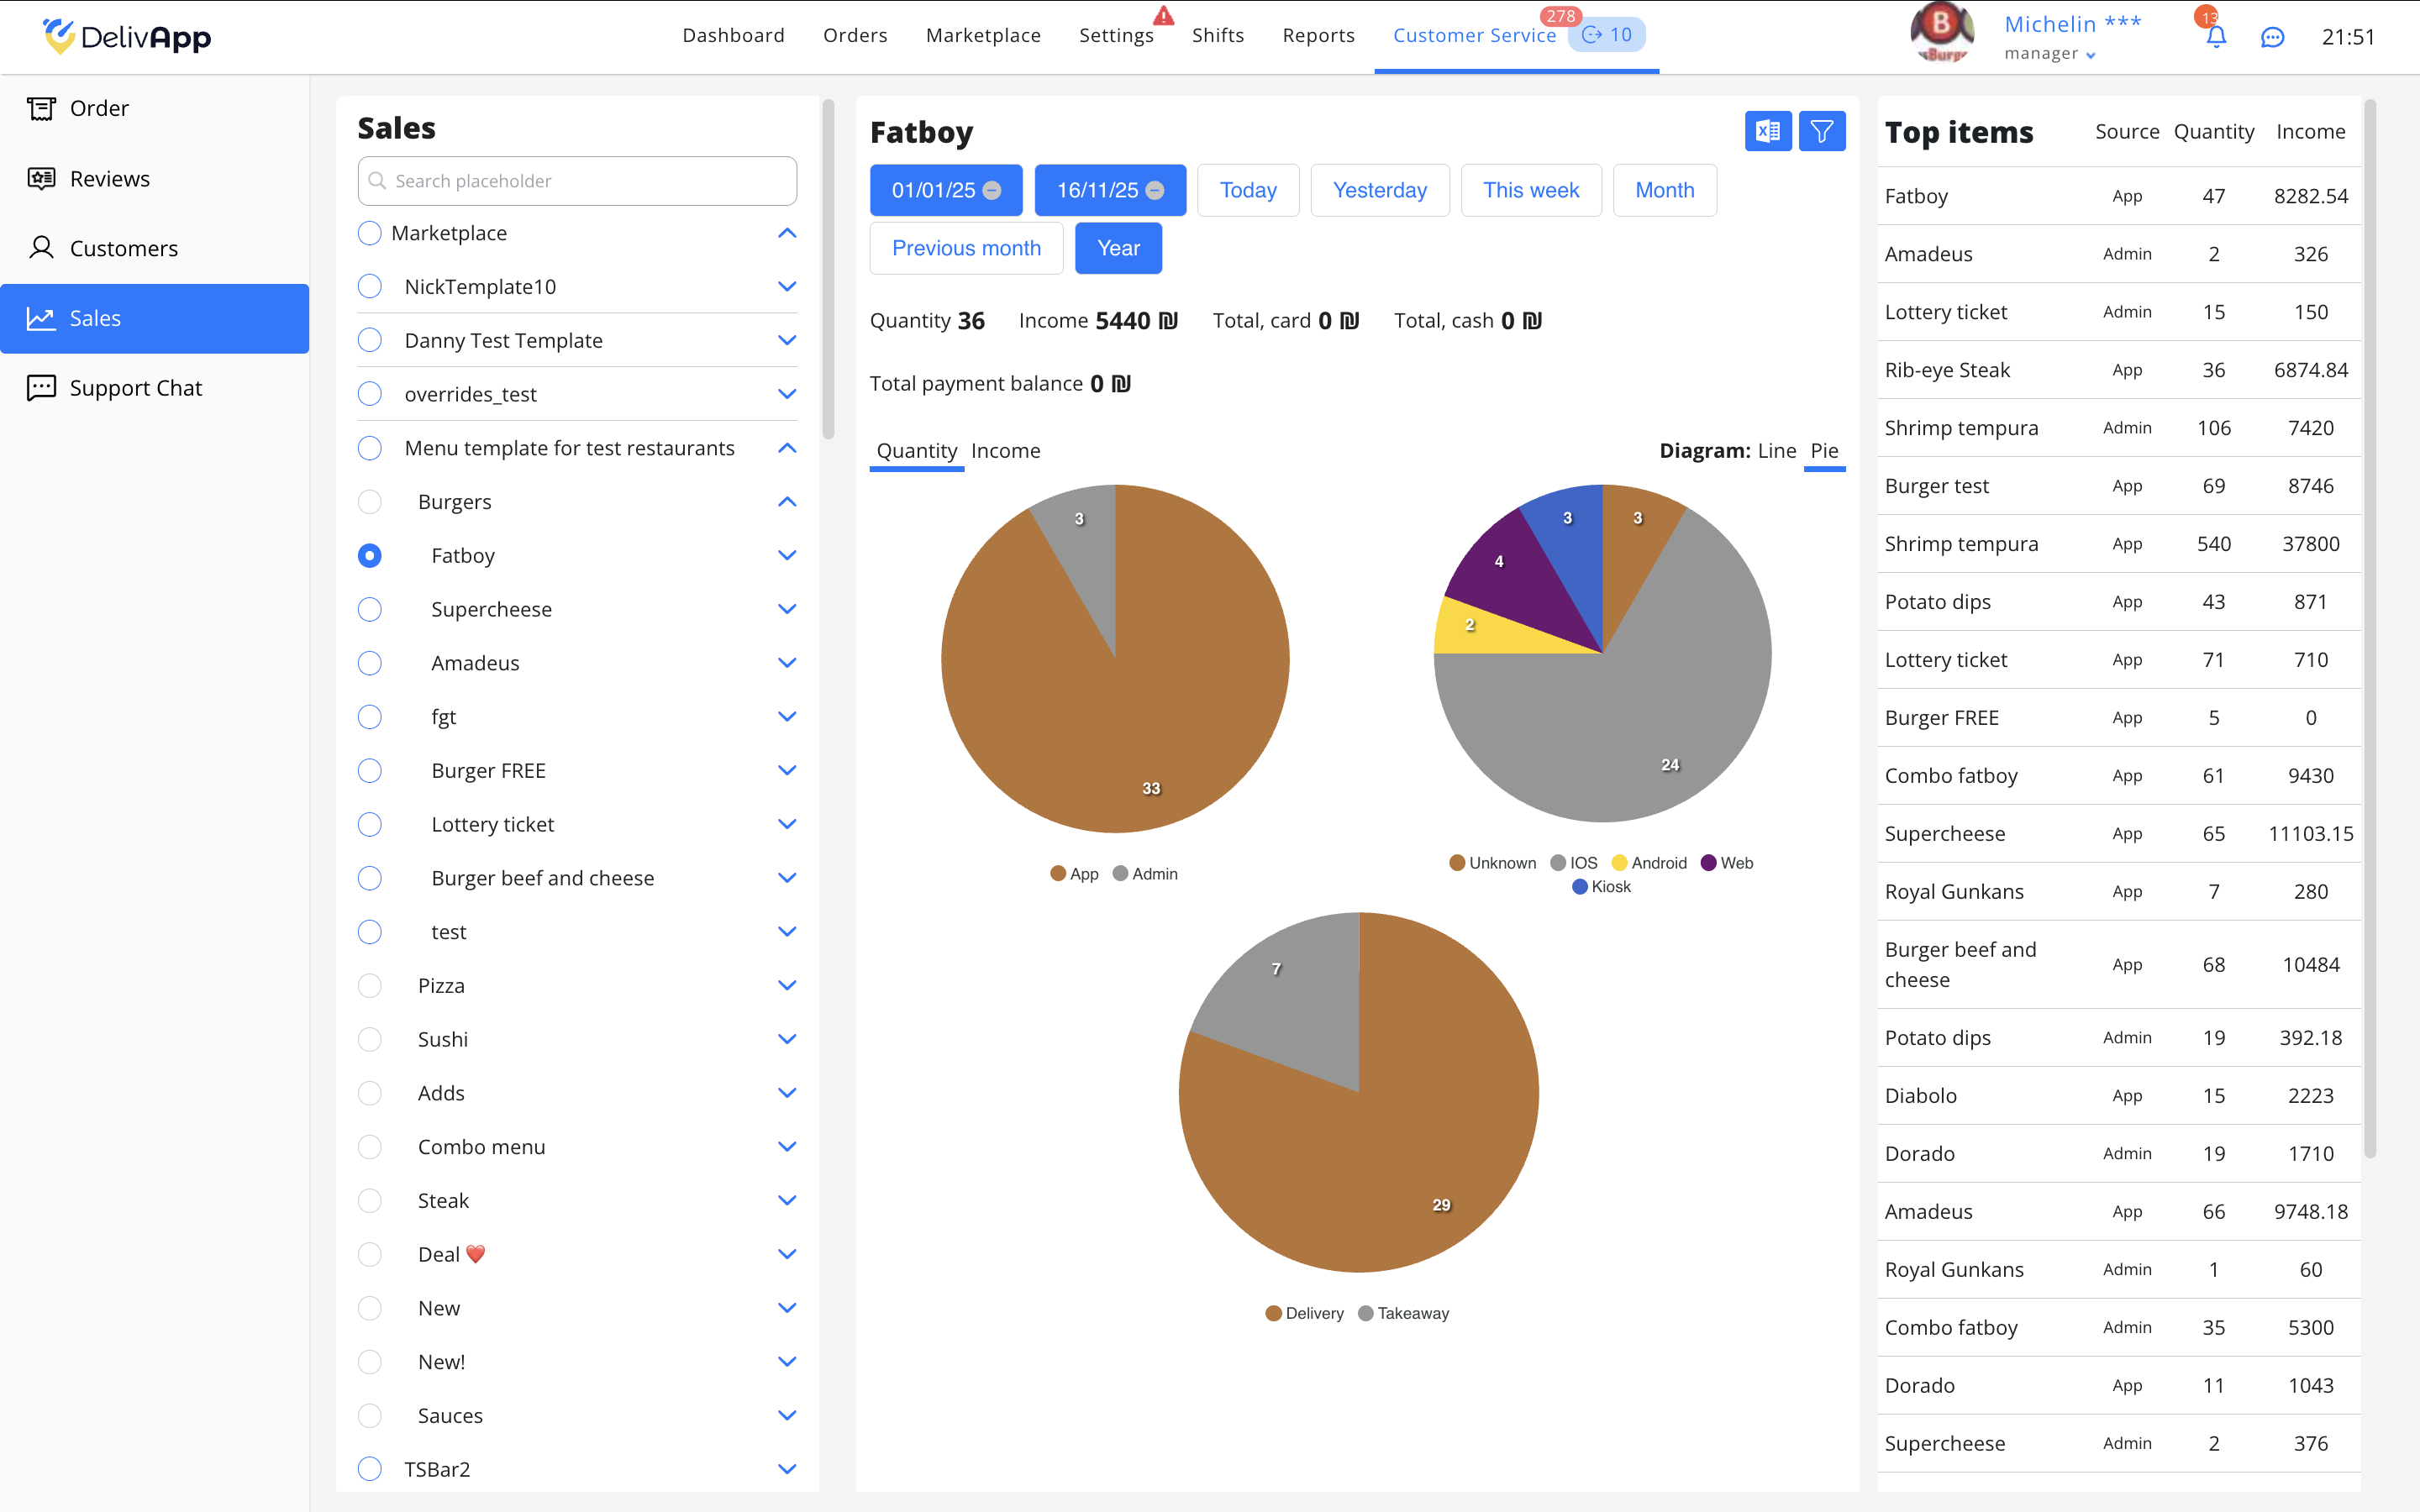Open the notifications bell
The height and width of the screenshot is (1512, 2420).
pyautogui.click(x=2216, y=37)
